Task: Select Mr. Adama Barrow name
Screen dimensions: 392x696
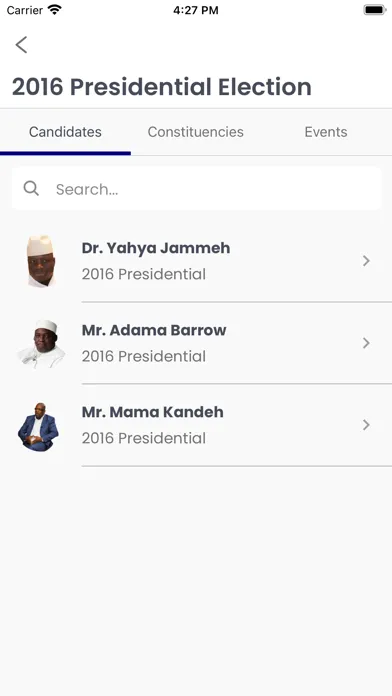Action: click(x=154, y=330)
